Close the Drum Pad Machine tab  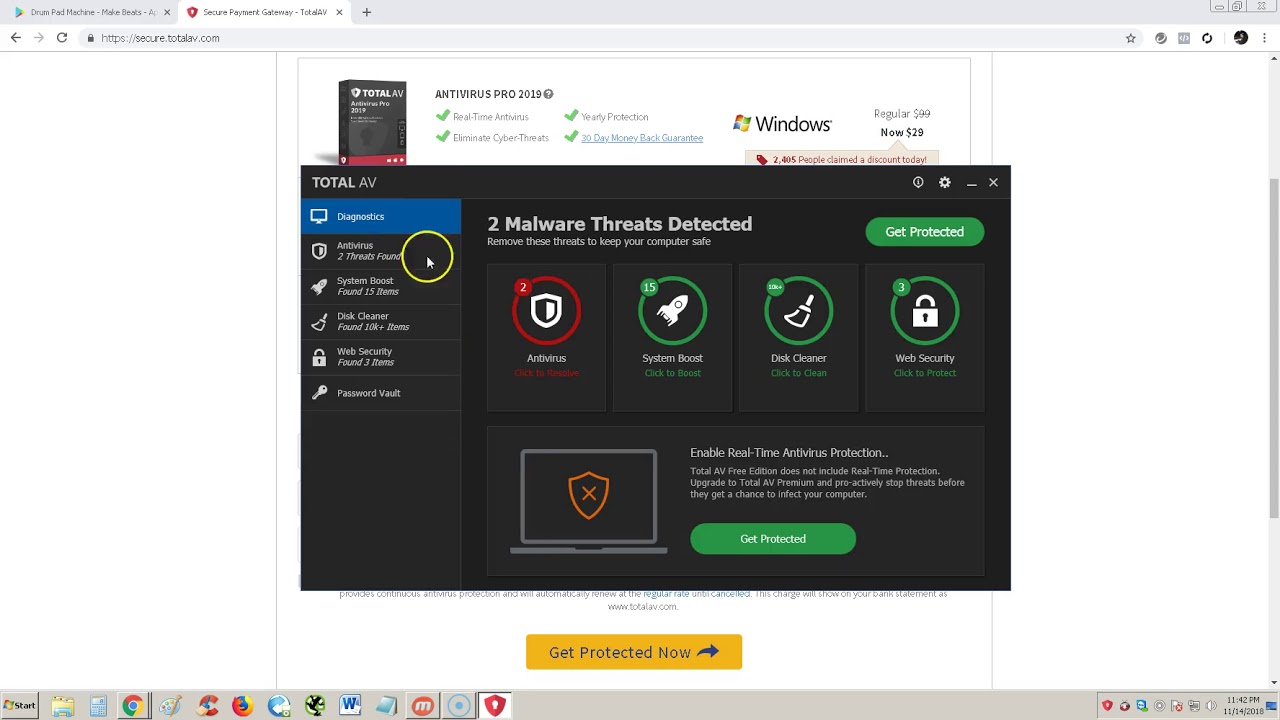coord(167,12)
